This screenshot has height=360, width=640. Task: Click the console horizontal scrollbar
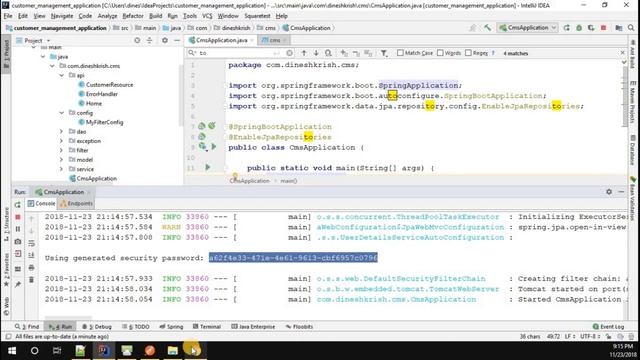(69, 318)
